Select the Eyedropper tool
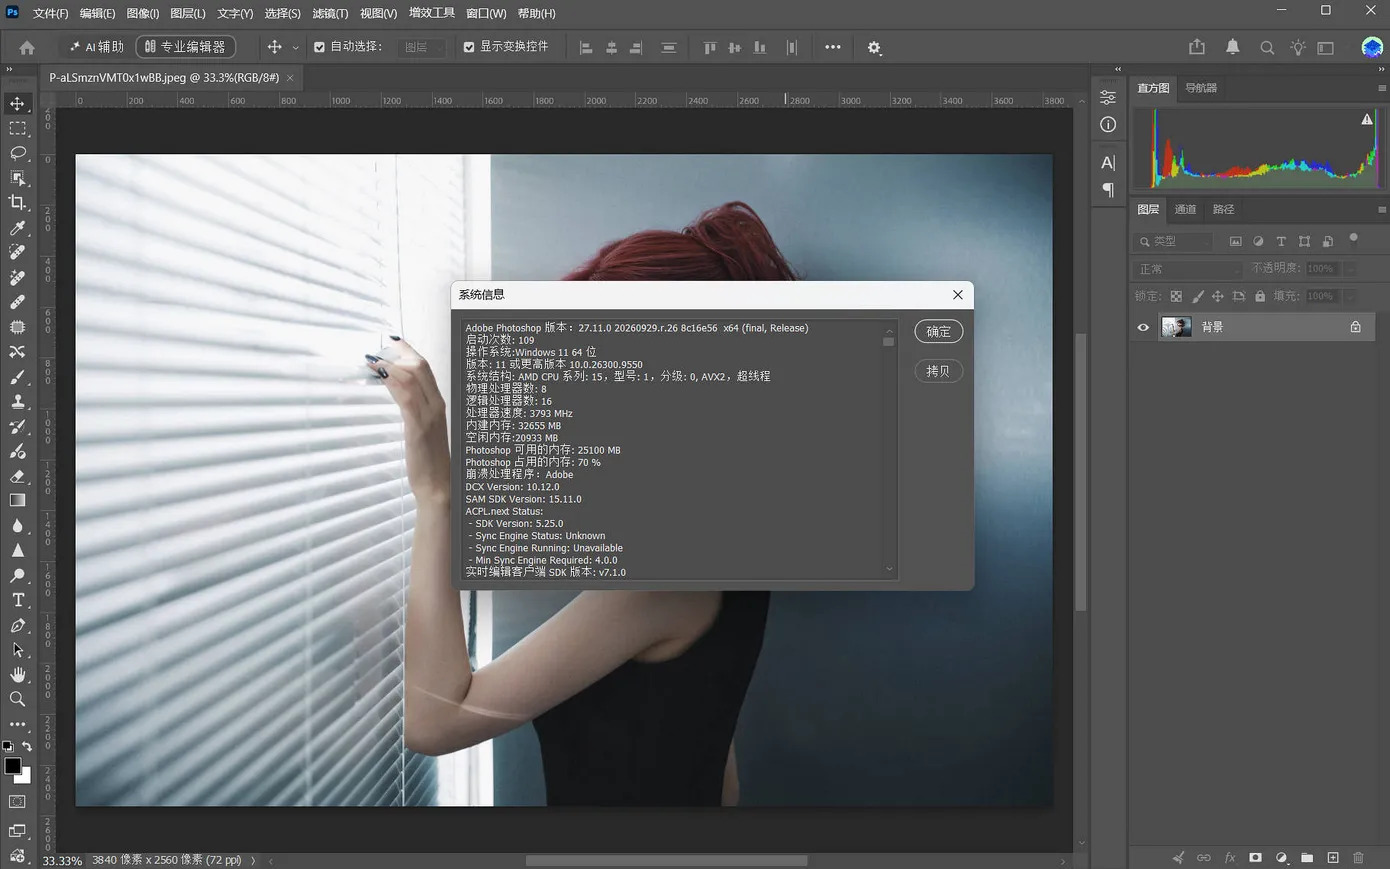This screenshot has height=869, width=1390. (17, 228)
